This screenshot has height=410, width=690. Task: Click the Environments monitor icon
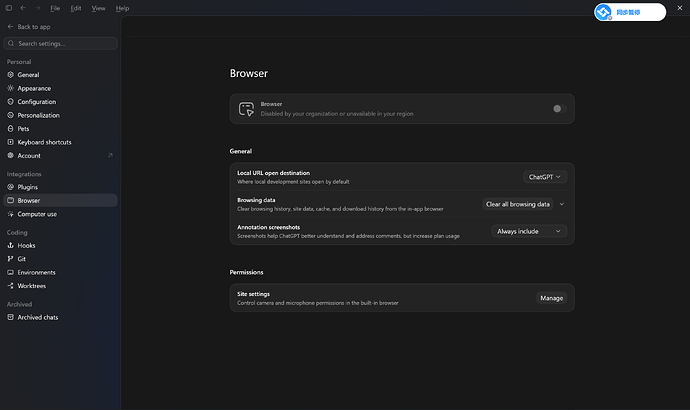pos(11,272)
